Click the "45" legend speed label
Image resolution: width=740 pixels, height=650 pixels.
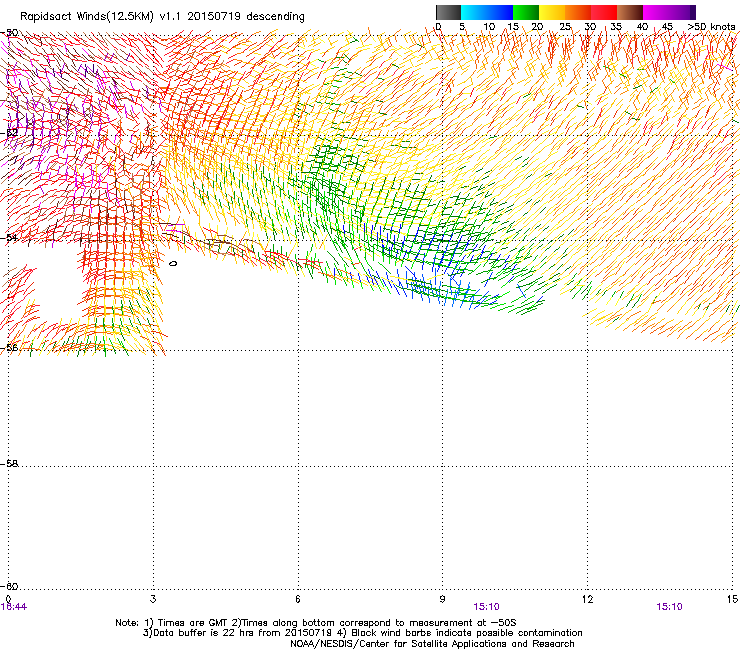(667, 26)
